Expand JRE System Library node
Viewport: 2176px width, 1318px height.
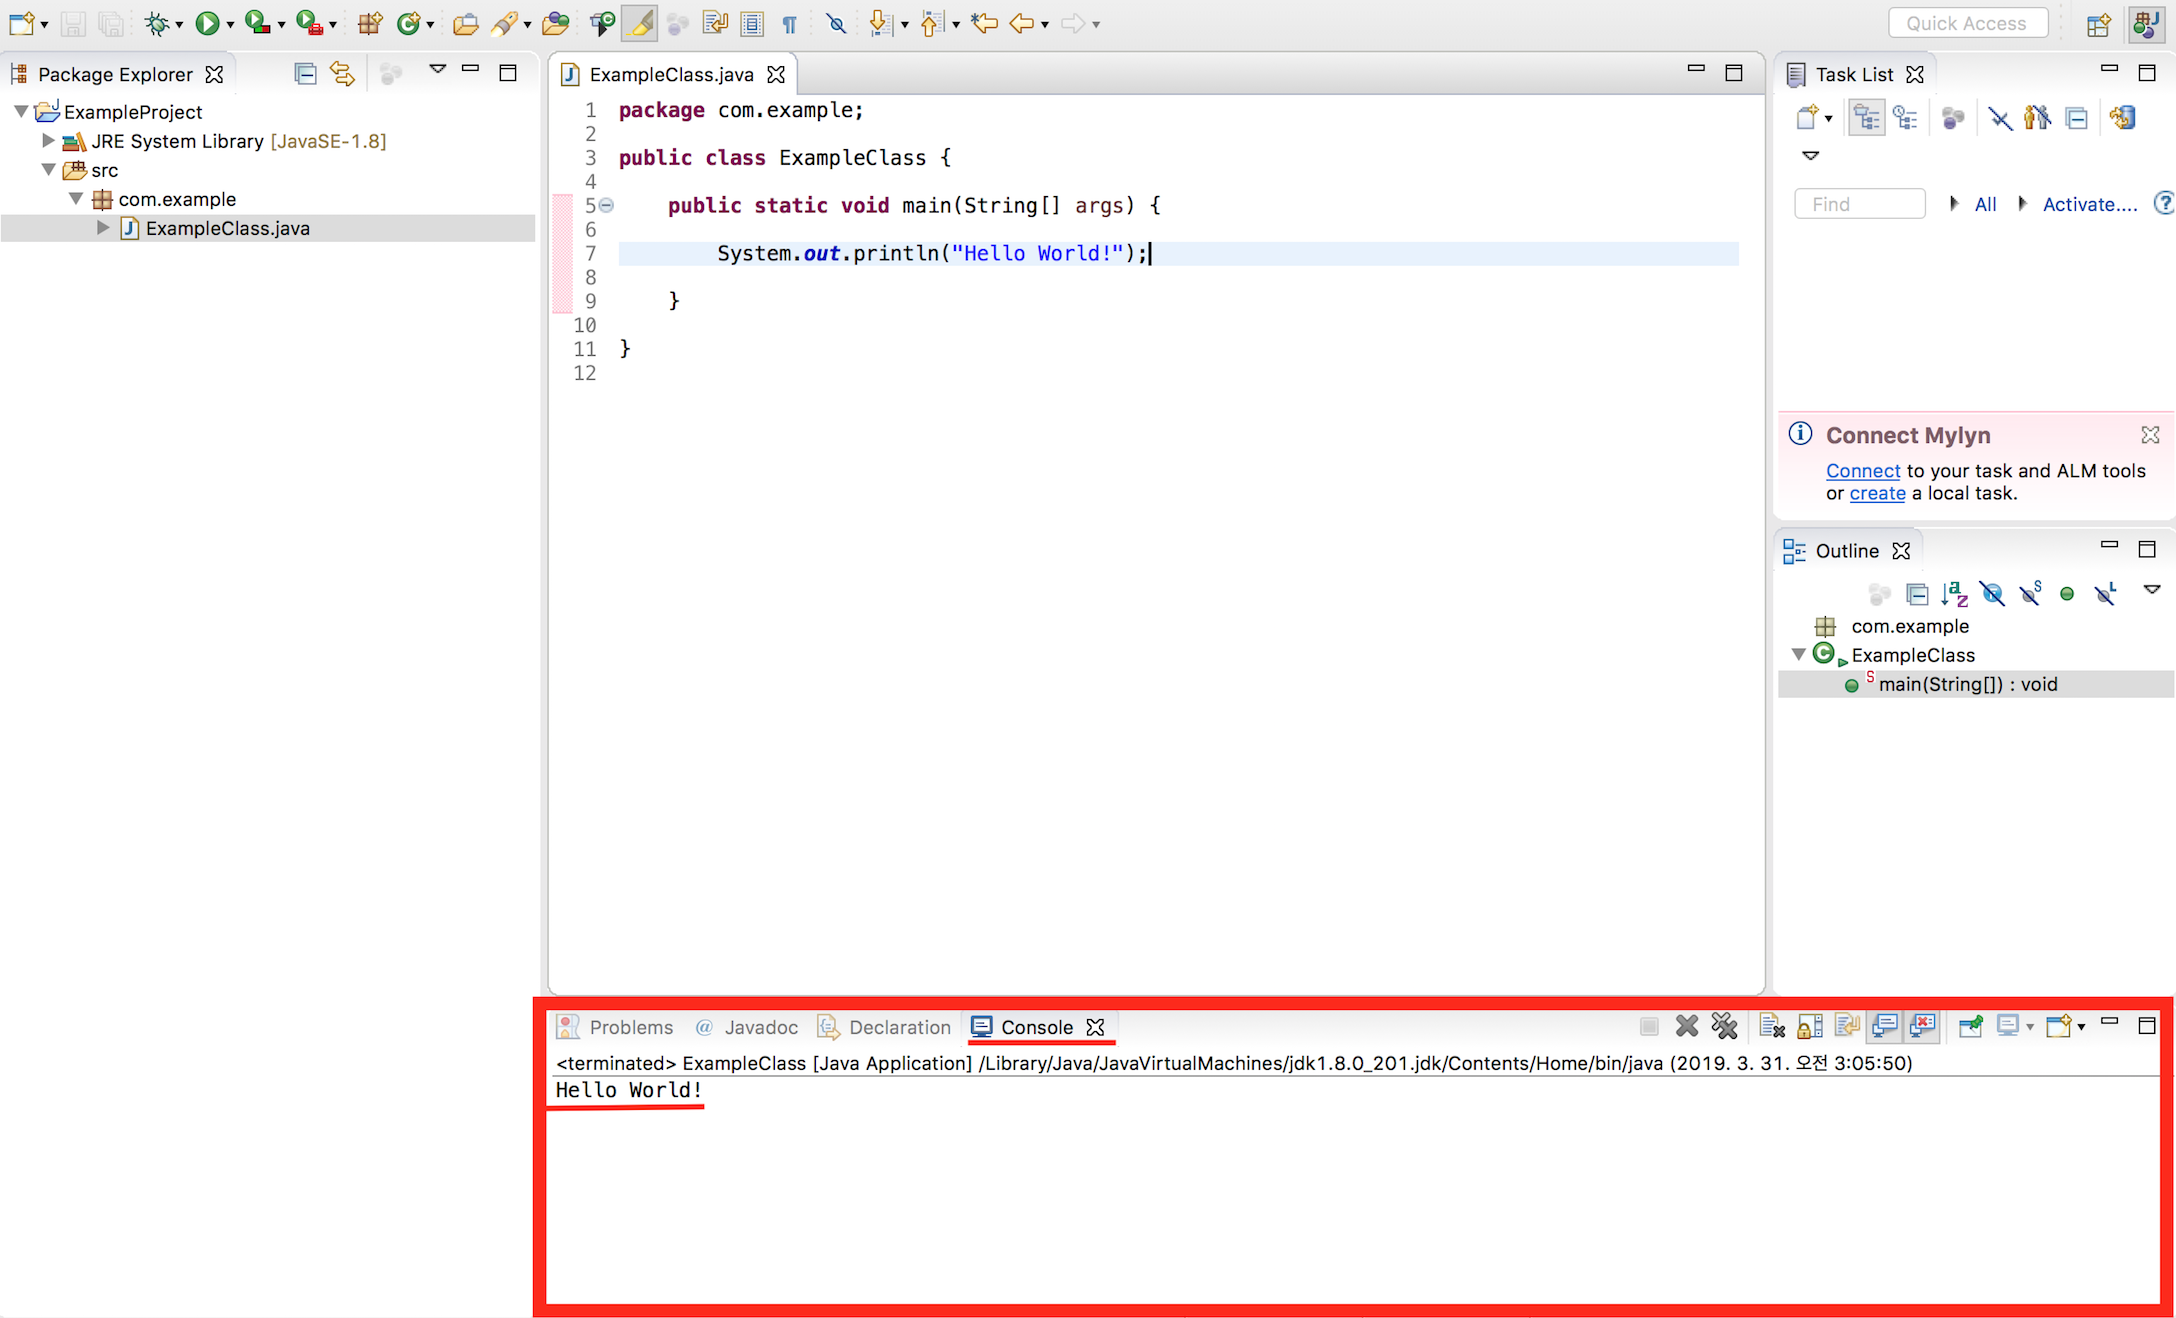click(47, 141)
